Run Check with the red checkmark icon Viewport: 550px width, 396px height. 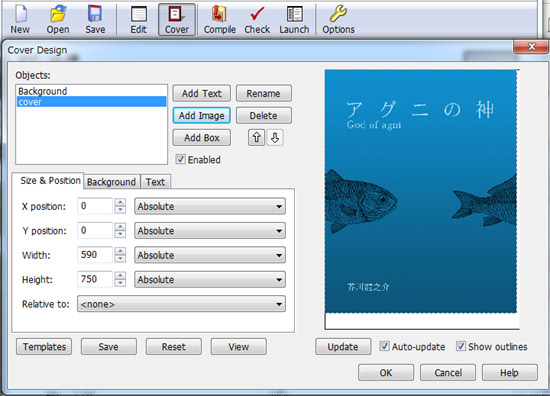tap(257, 20)
